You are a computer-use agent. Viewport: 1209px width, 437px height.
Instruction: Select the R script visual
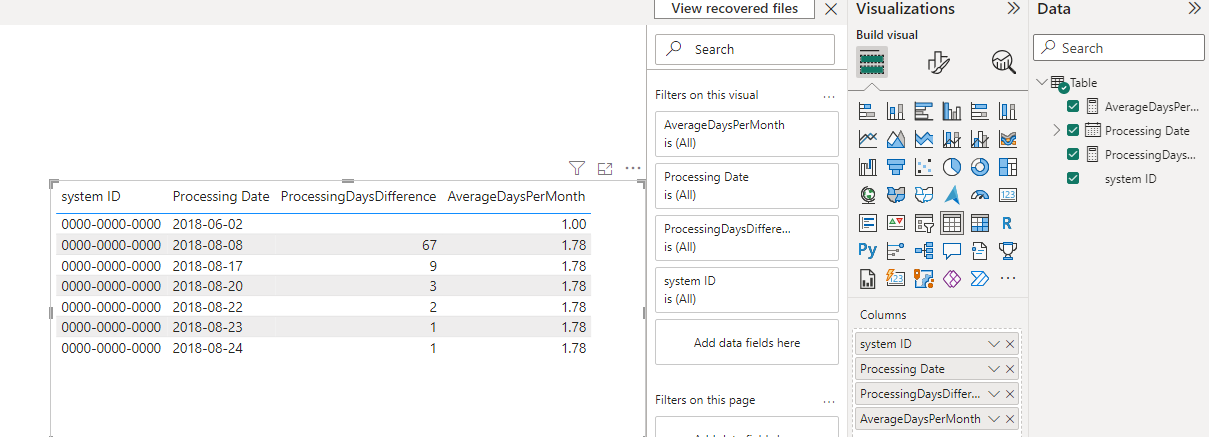click(x=1007, y=222)
